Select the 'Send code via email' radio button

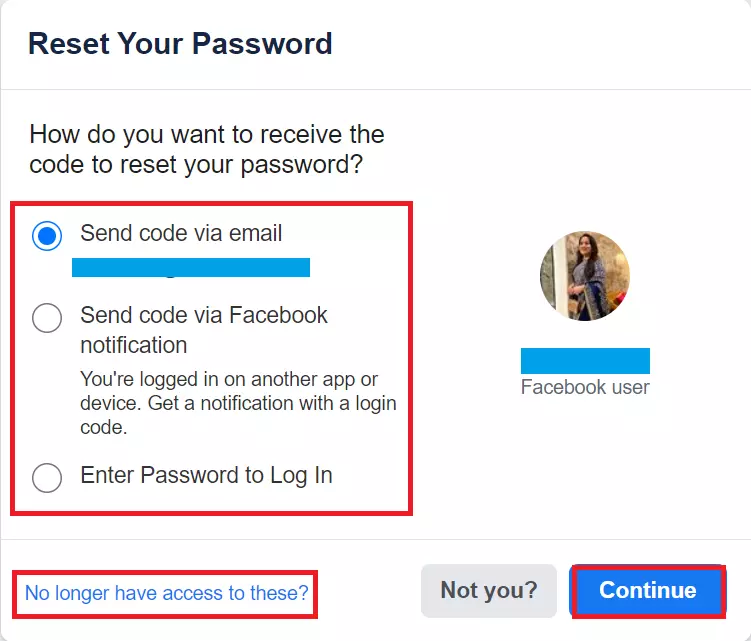tap(47, 237)
